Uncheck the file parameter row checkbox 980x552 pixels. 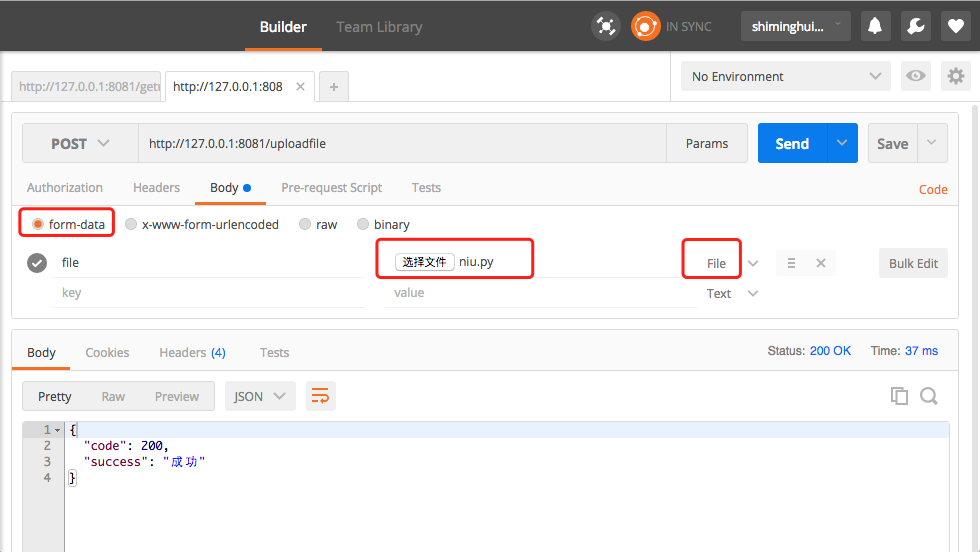[37, 263]
